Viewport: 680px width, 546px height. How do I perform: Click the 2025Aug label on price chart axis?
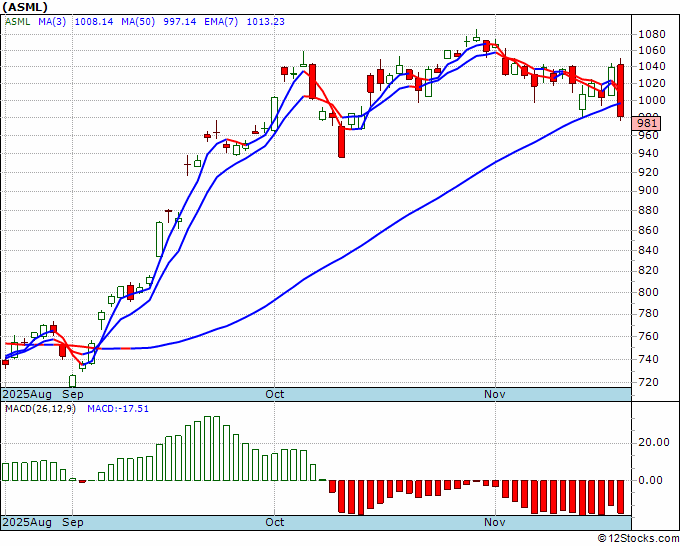[x=27, y=394]
